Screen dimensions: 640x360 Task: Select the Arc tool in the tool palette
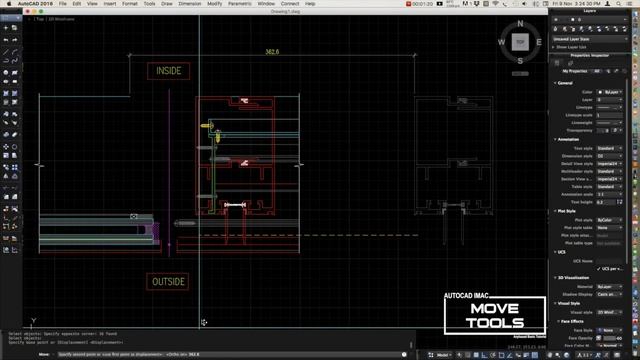(15, 52)
